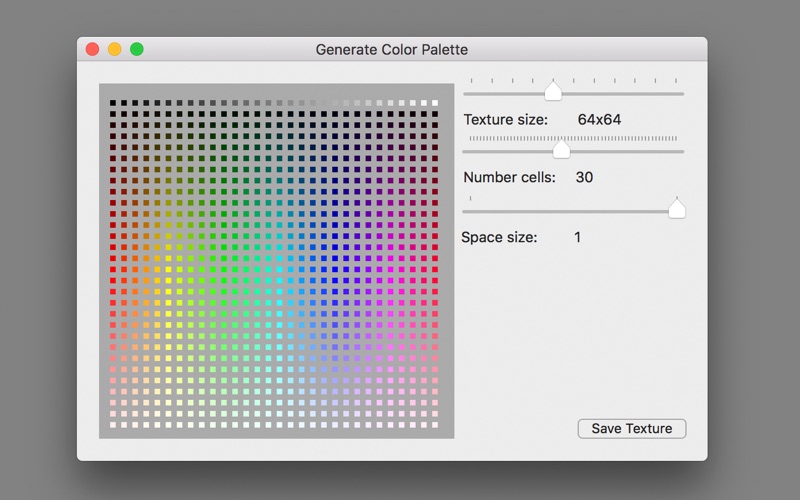Image resolution: width=800 pixels, height=500 pixels.
Task: Click the Number cells slider handle
Action: 561,150
